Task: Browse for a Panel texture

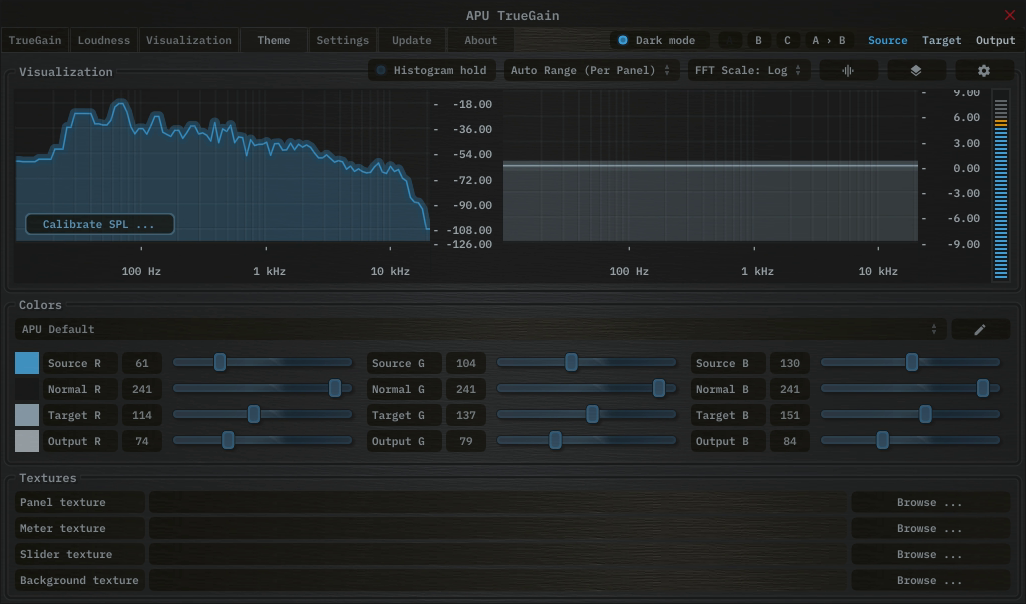Action: (x=929, y=503)
